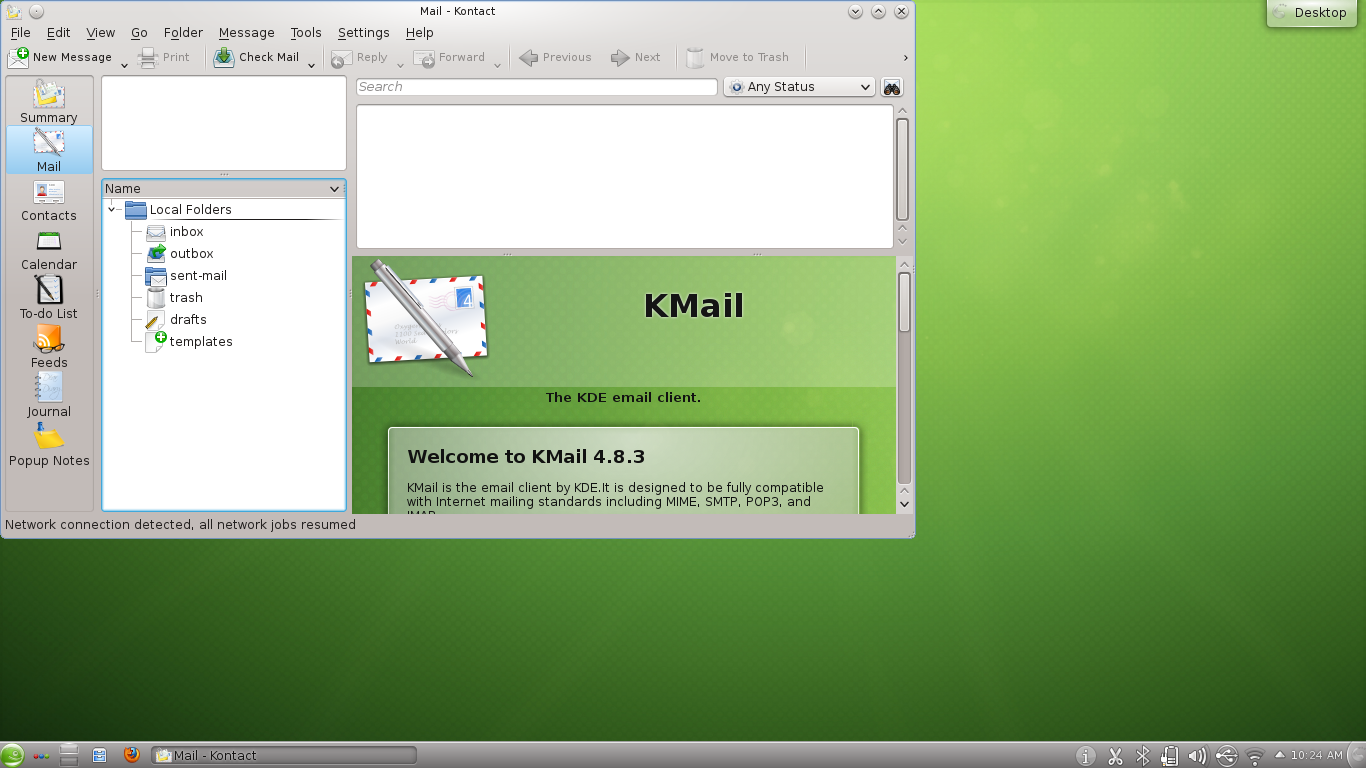Viewport: 1366px width, 768px height.
Task: Open the Message menu
Action: [246, 33]
